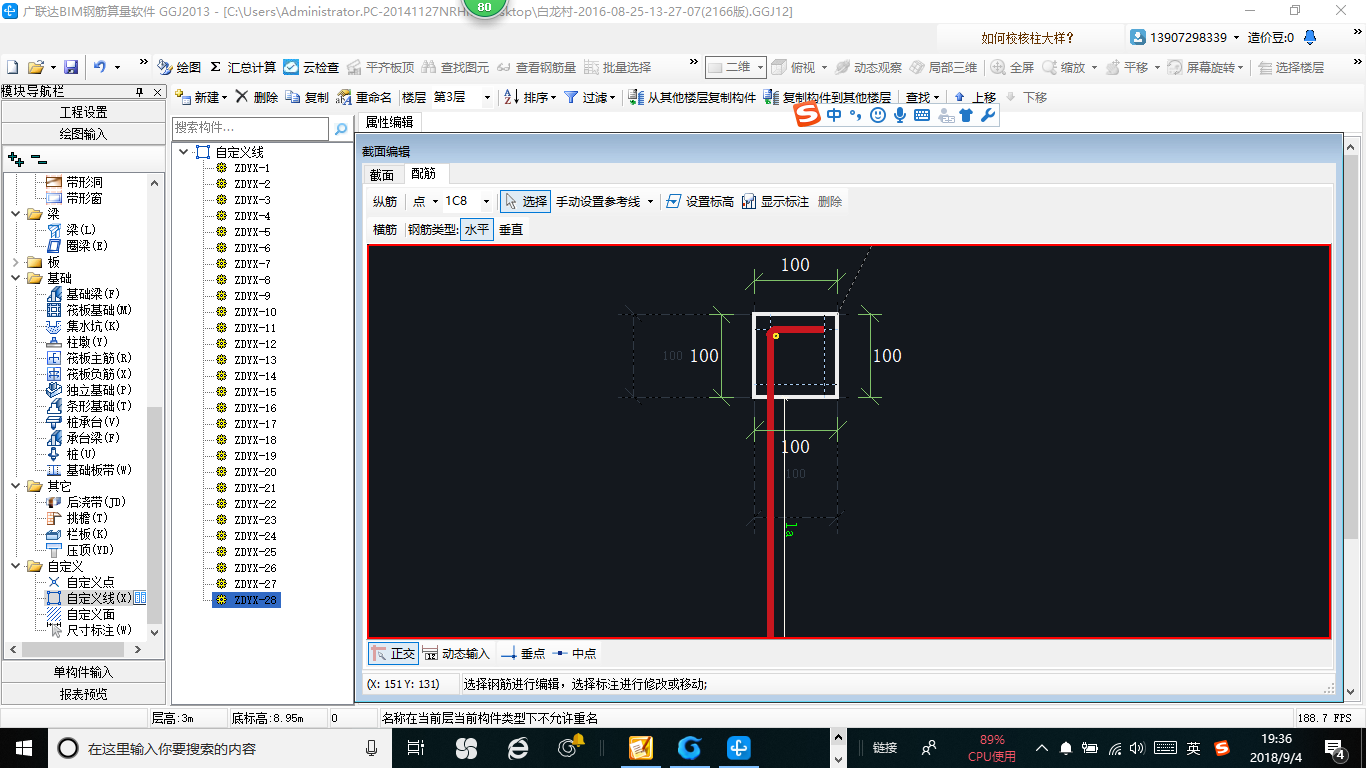Click the 造价豆:0 account link

pos(1270,38)
